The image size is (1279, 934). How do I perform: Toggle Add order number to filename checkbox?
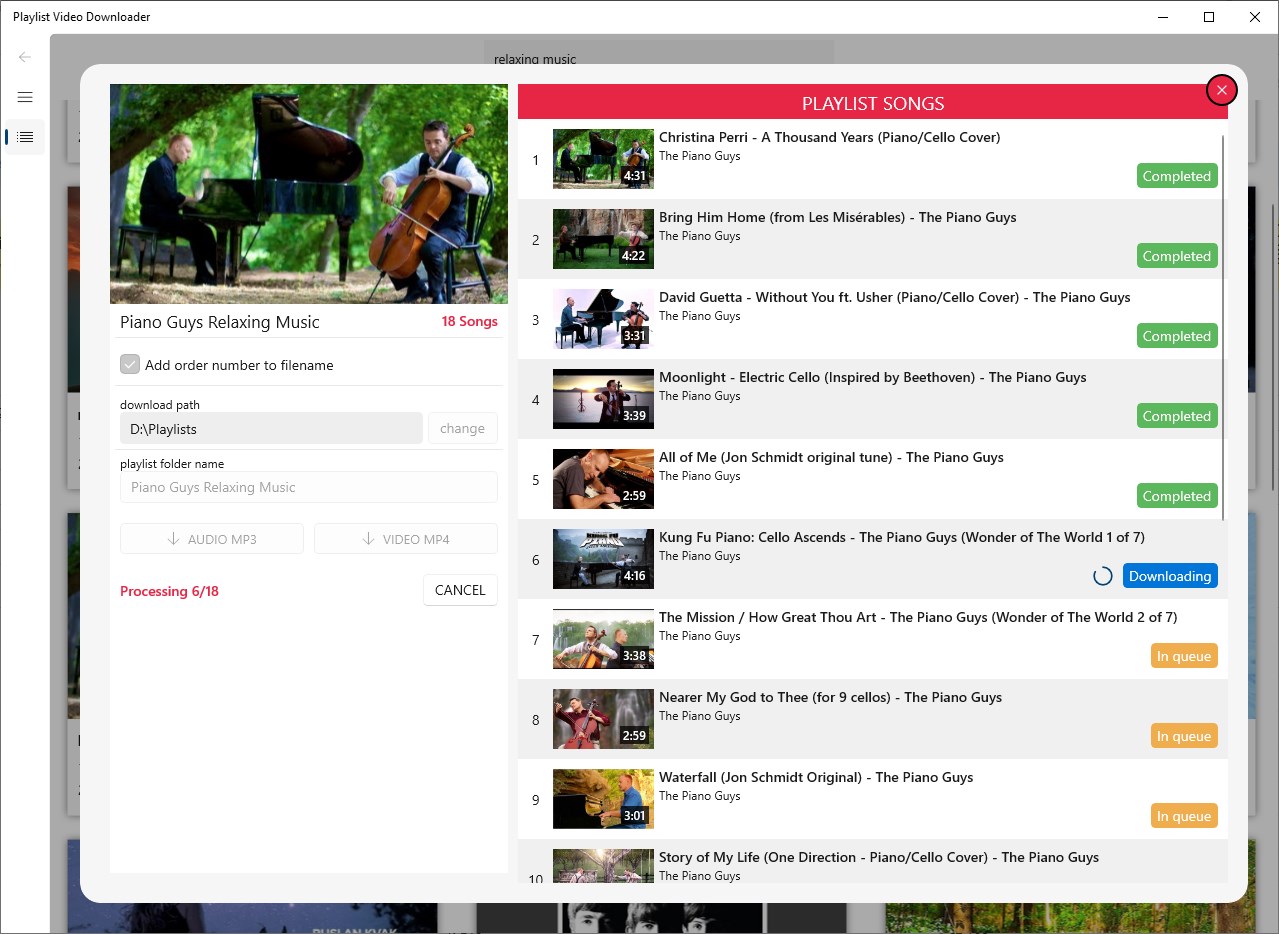[130, 365]
